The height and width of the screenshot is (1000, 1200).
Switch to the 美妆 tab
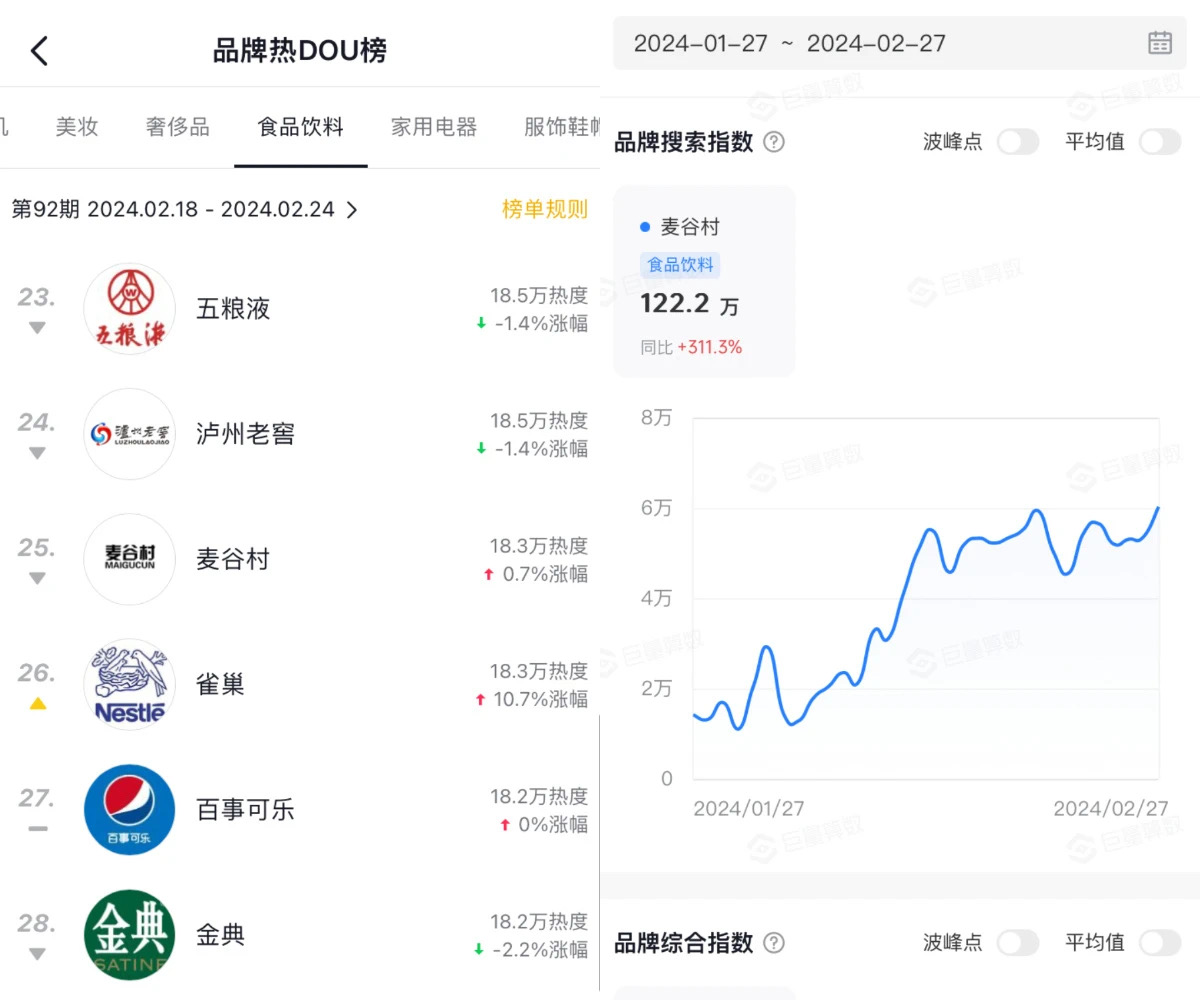(77, 127)
